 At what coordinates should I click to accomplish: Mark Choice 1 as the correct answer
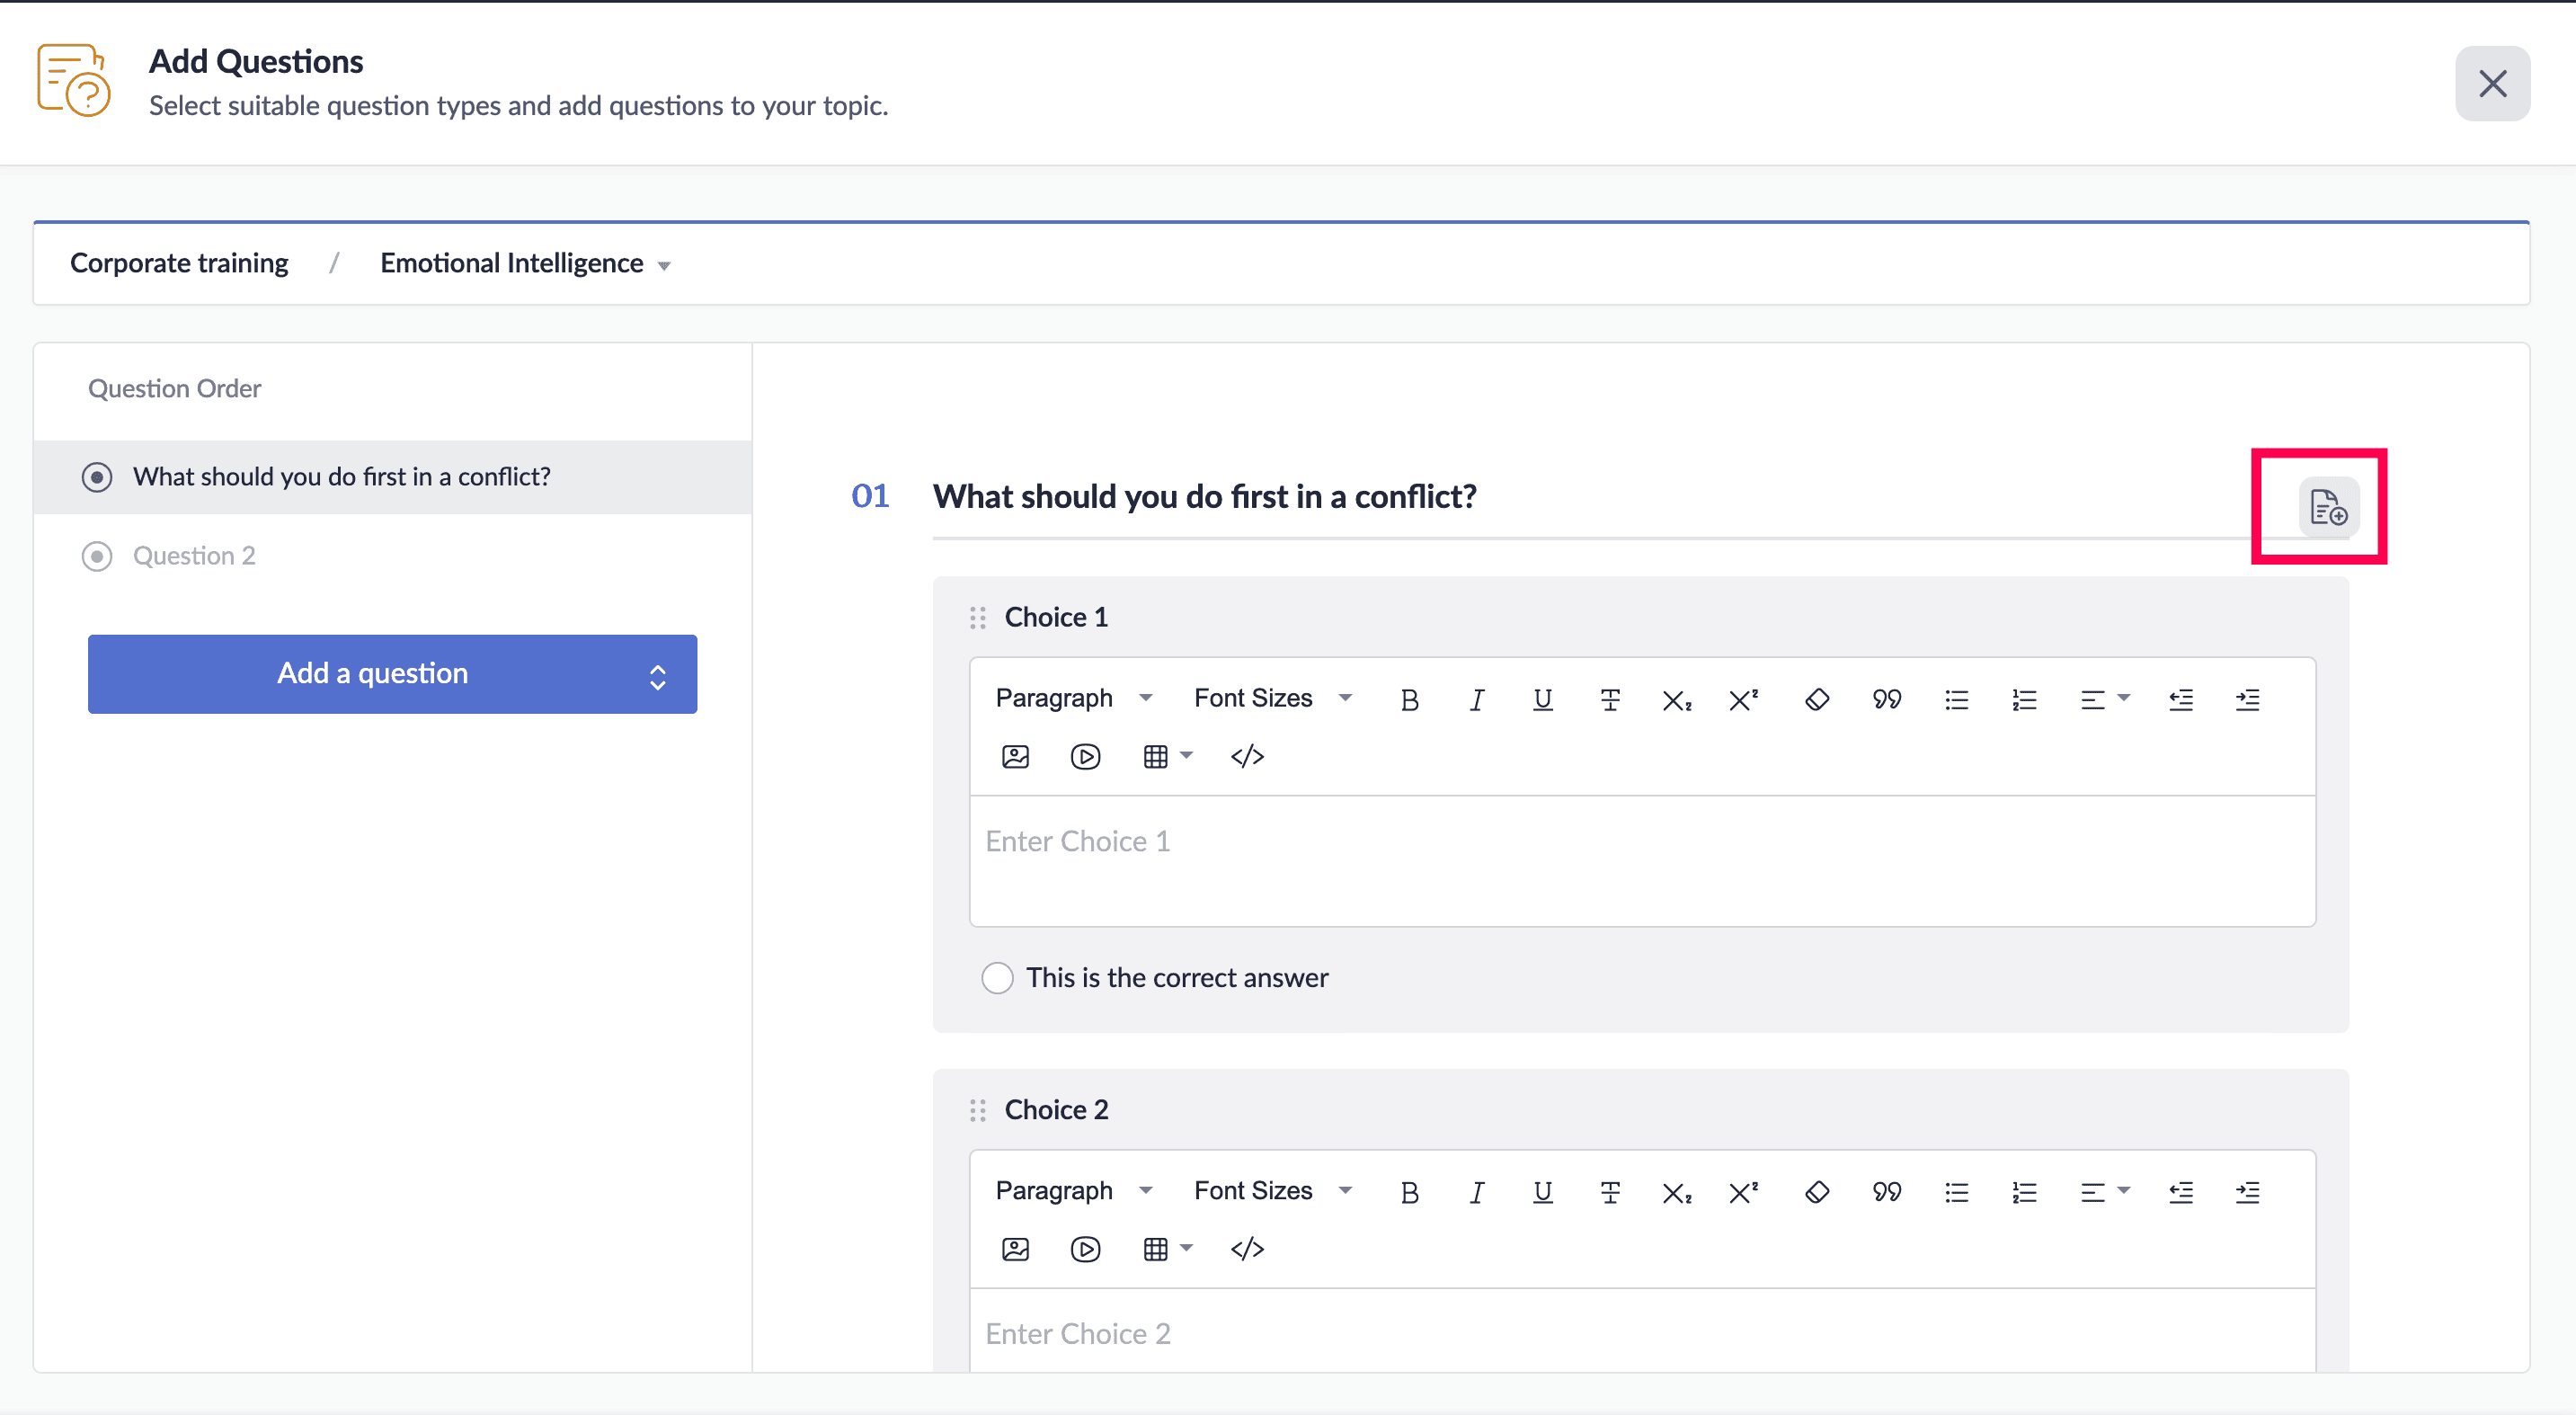tap(997, 977)
